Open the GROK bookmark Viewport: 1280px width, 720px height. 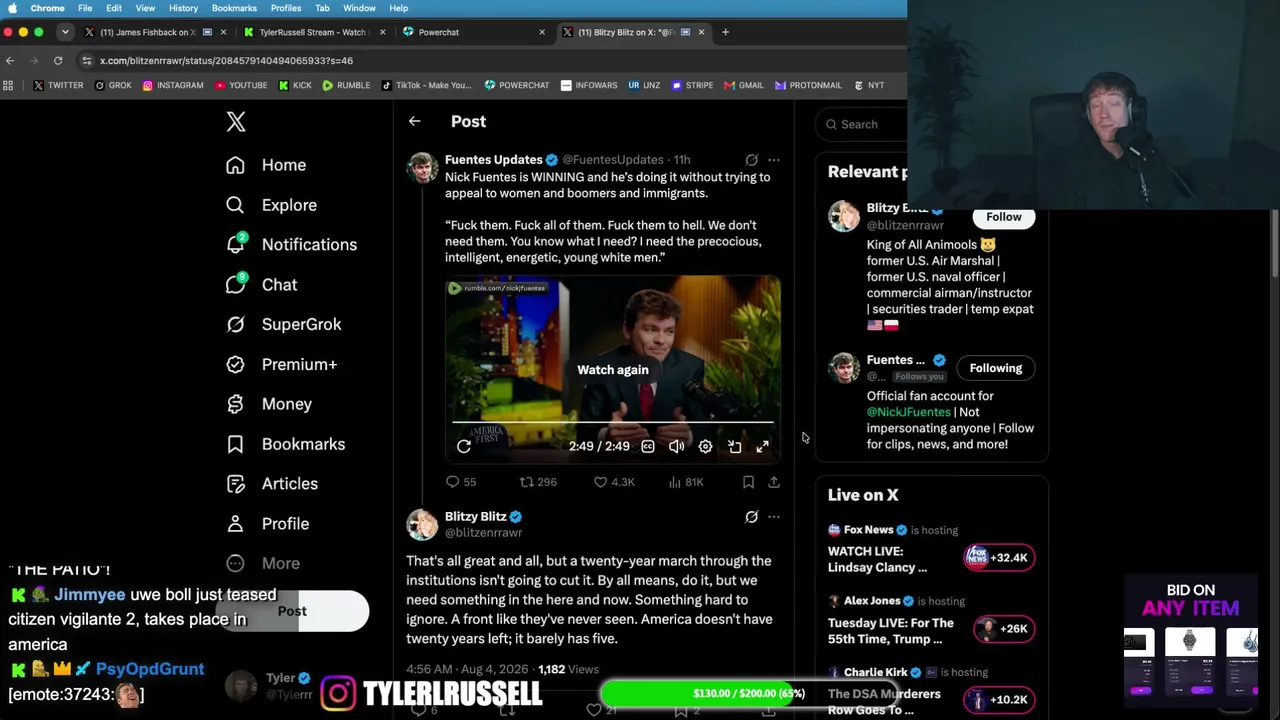click(113, 85)
